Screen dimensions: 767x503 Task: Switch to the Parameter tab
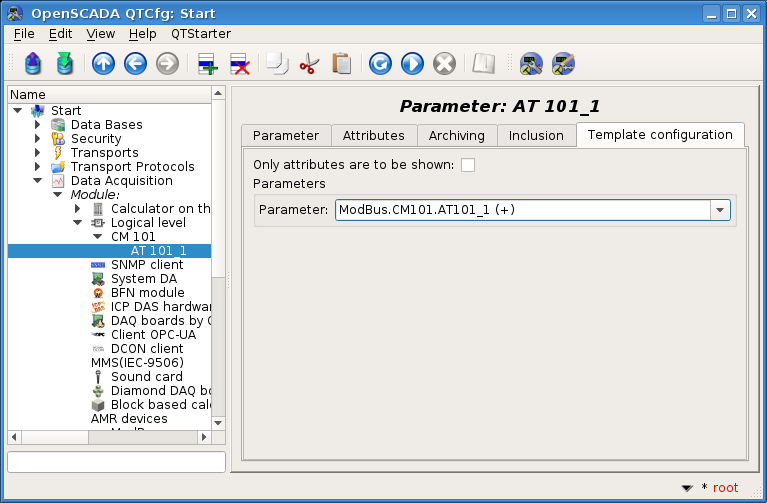point(286,136)
